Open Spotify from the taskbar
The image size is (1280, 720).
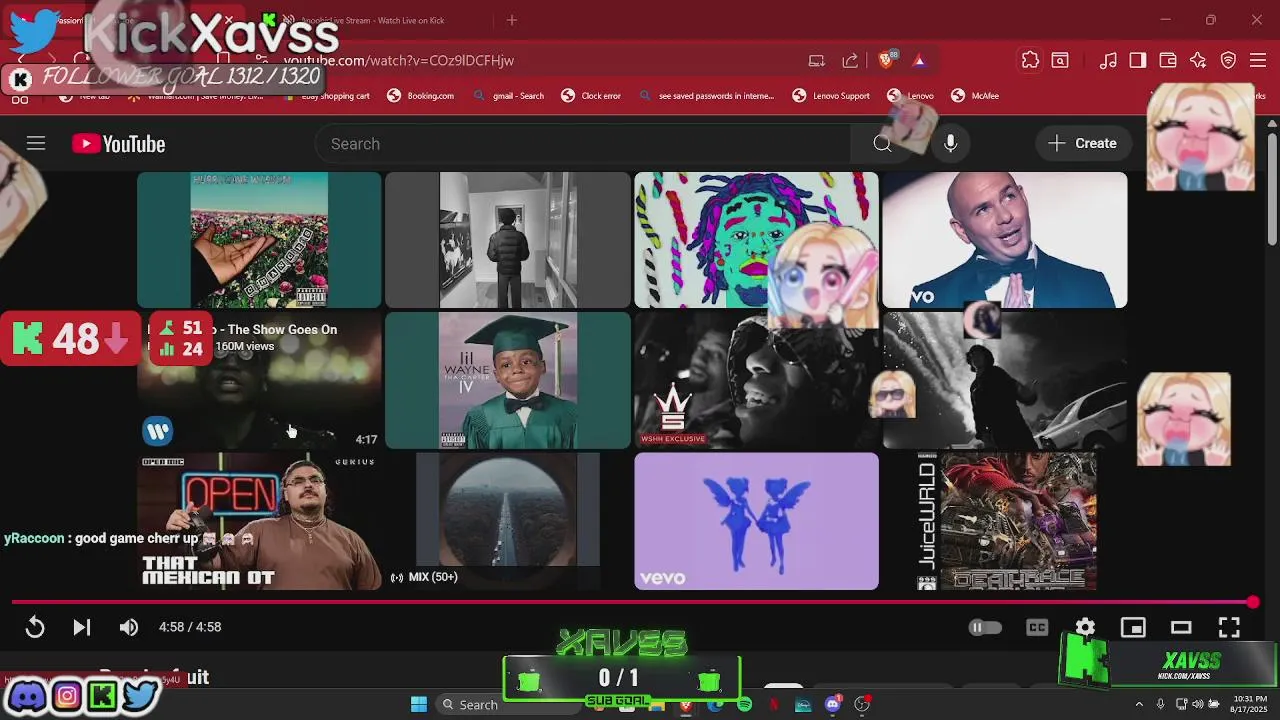[x=744, y=704]
